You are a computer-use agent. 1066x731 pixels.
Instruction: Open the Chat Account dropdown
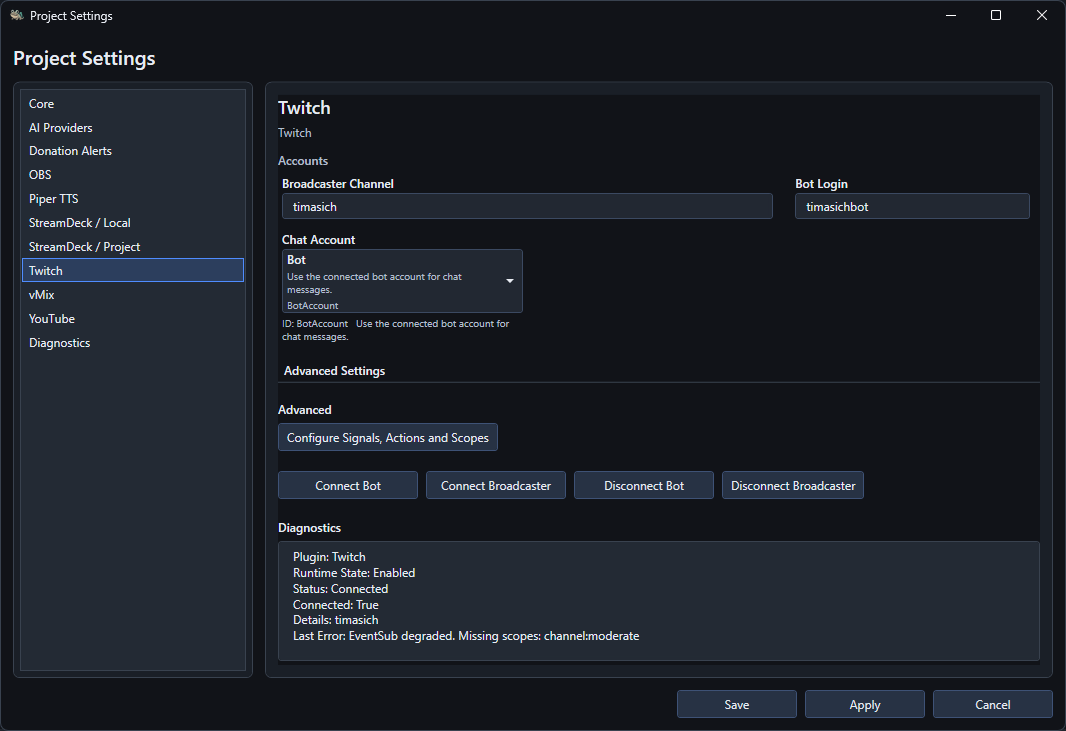(x=402, y=281)
